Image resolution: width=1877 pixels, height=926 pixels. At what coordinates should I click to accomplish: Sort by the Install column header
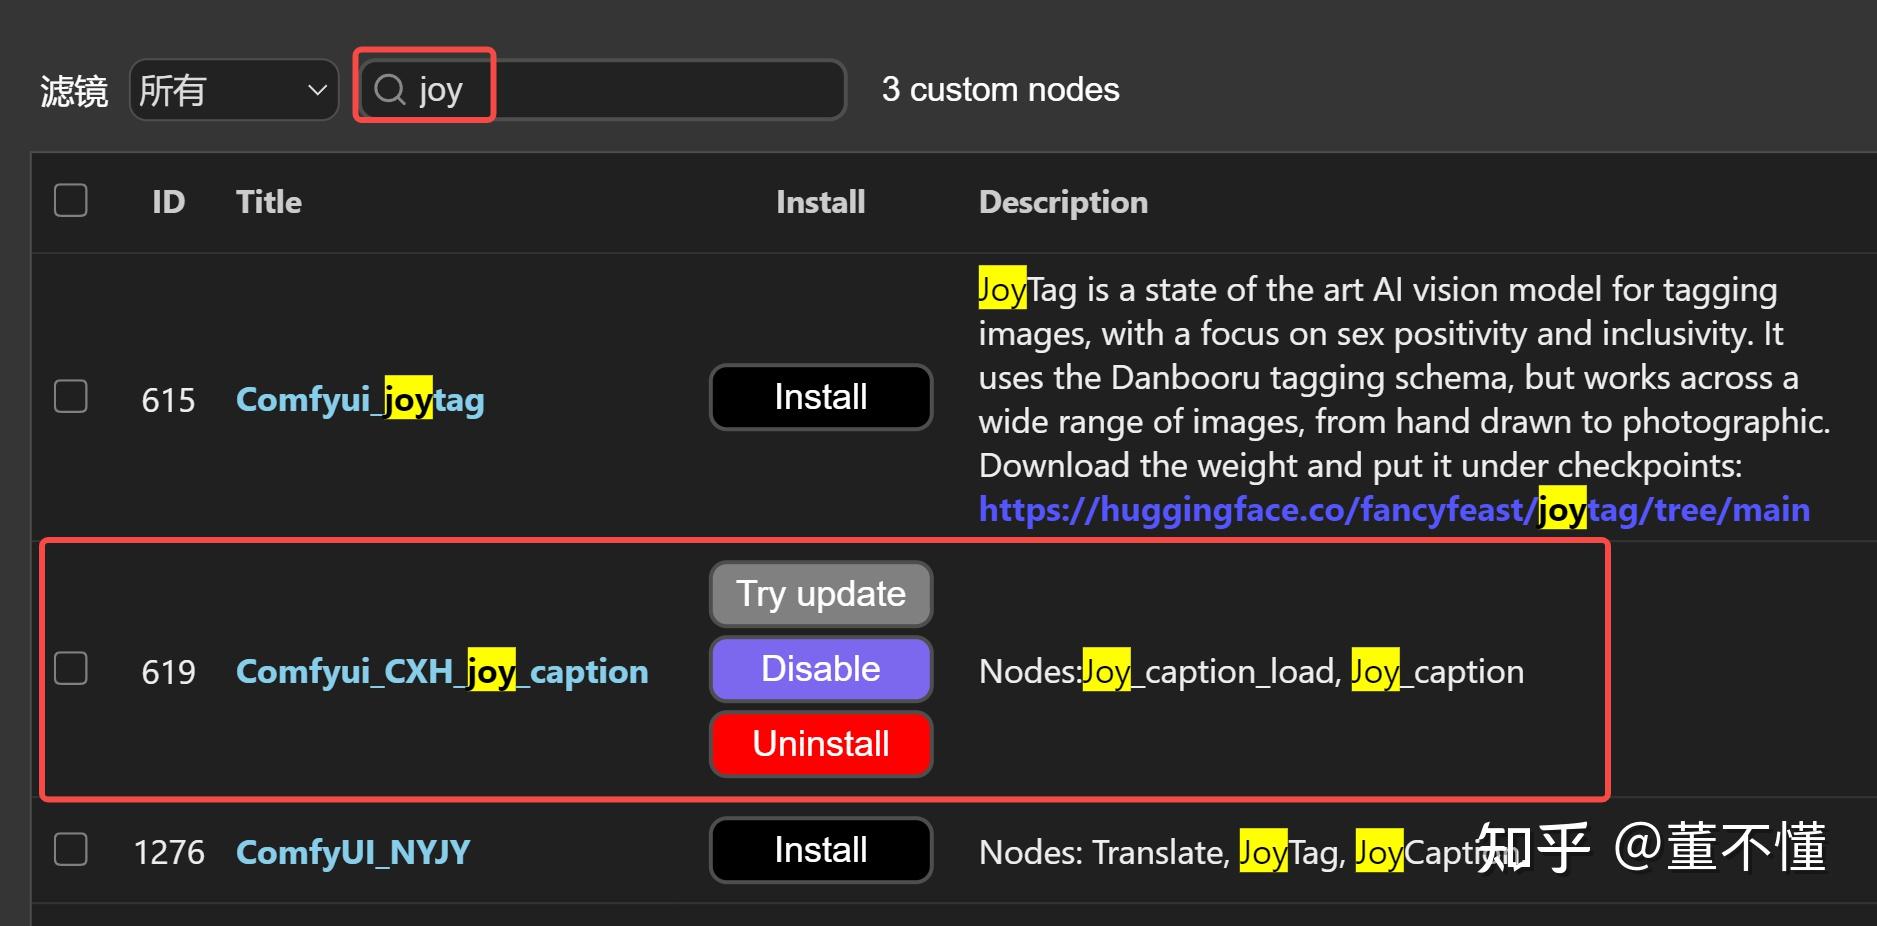[x=820, y=202]
